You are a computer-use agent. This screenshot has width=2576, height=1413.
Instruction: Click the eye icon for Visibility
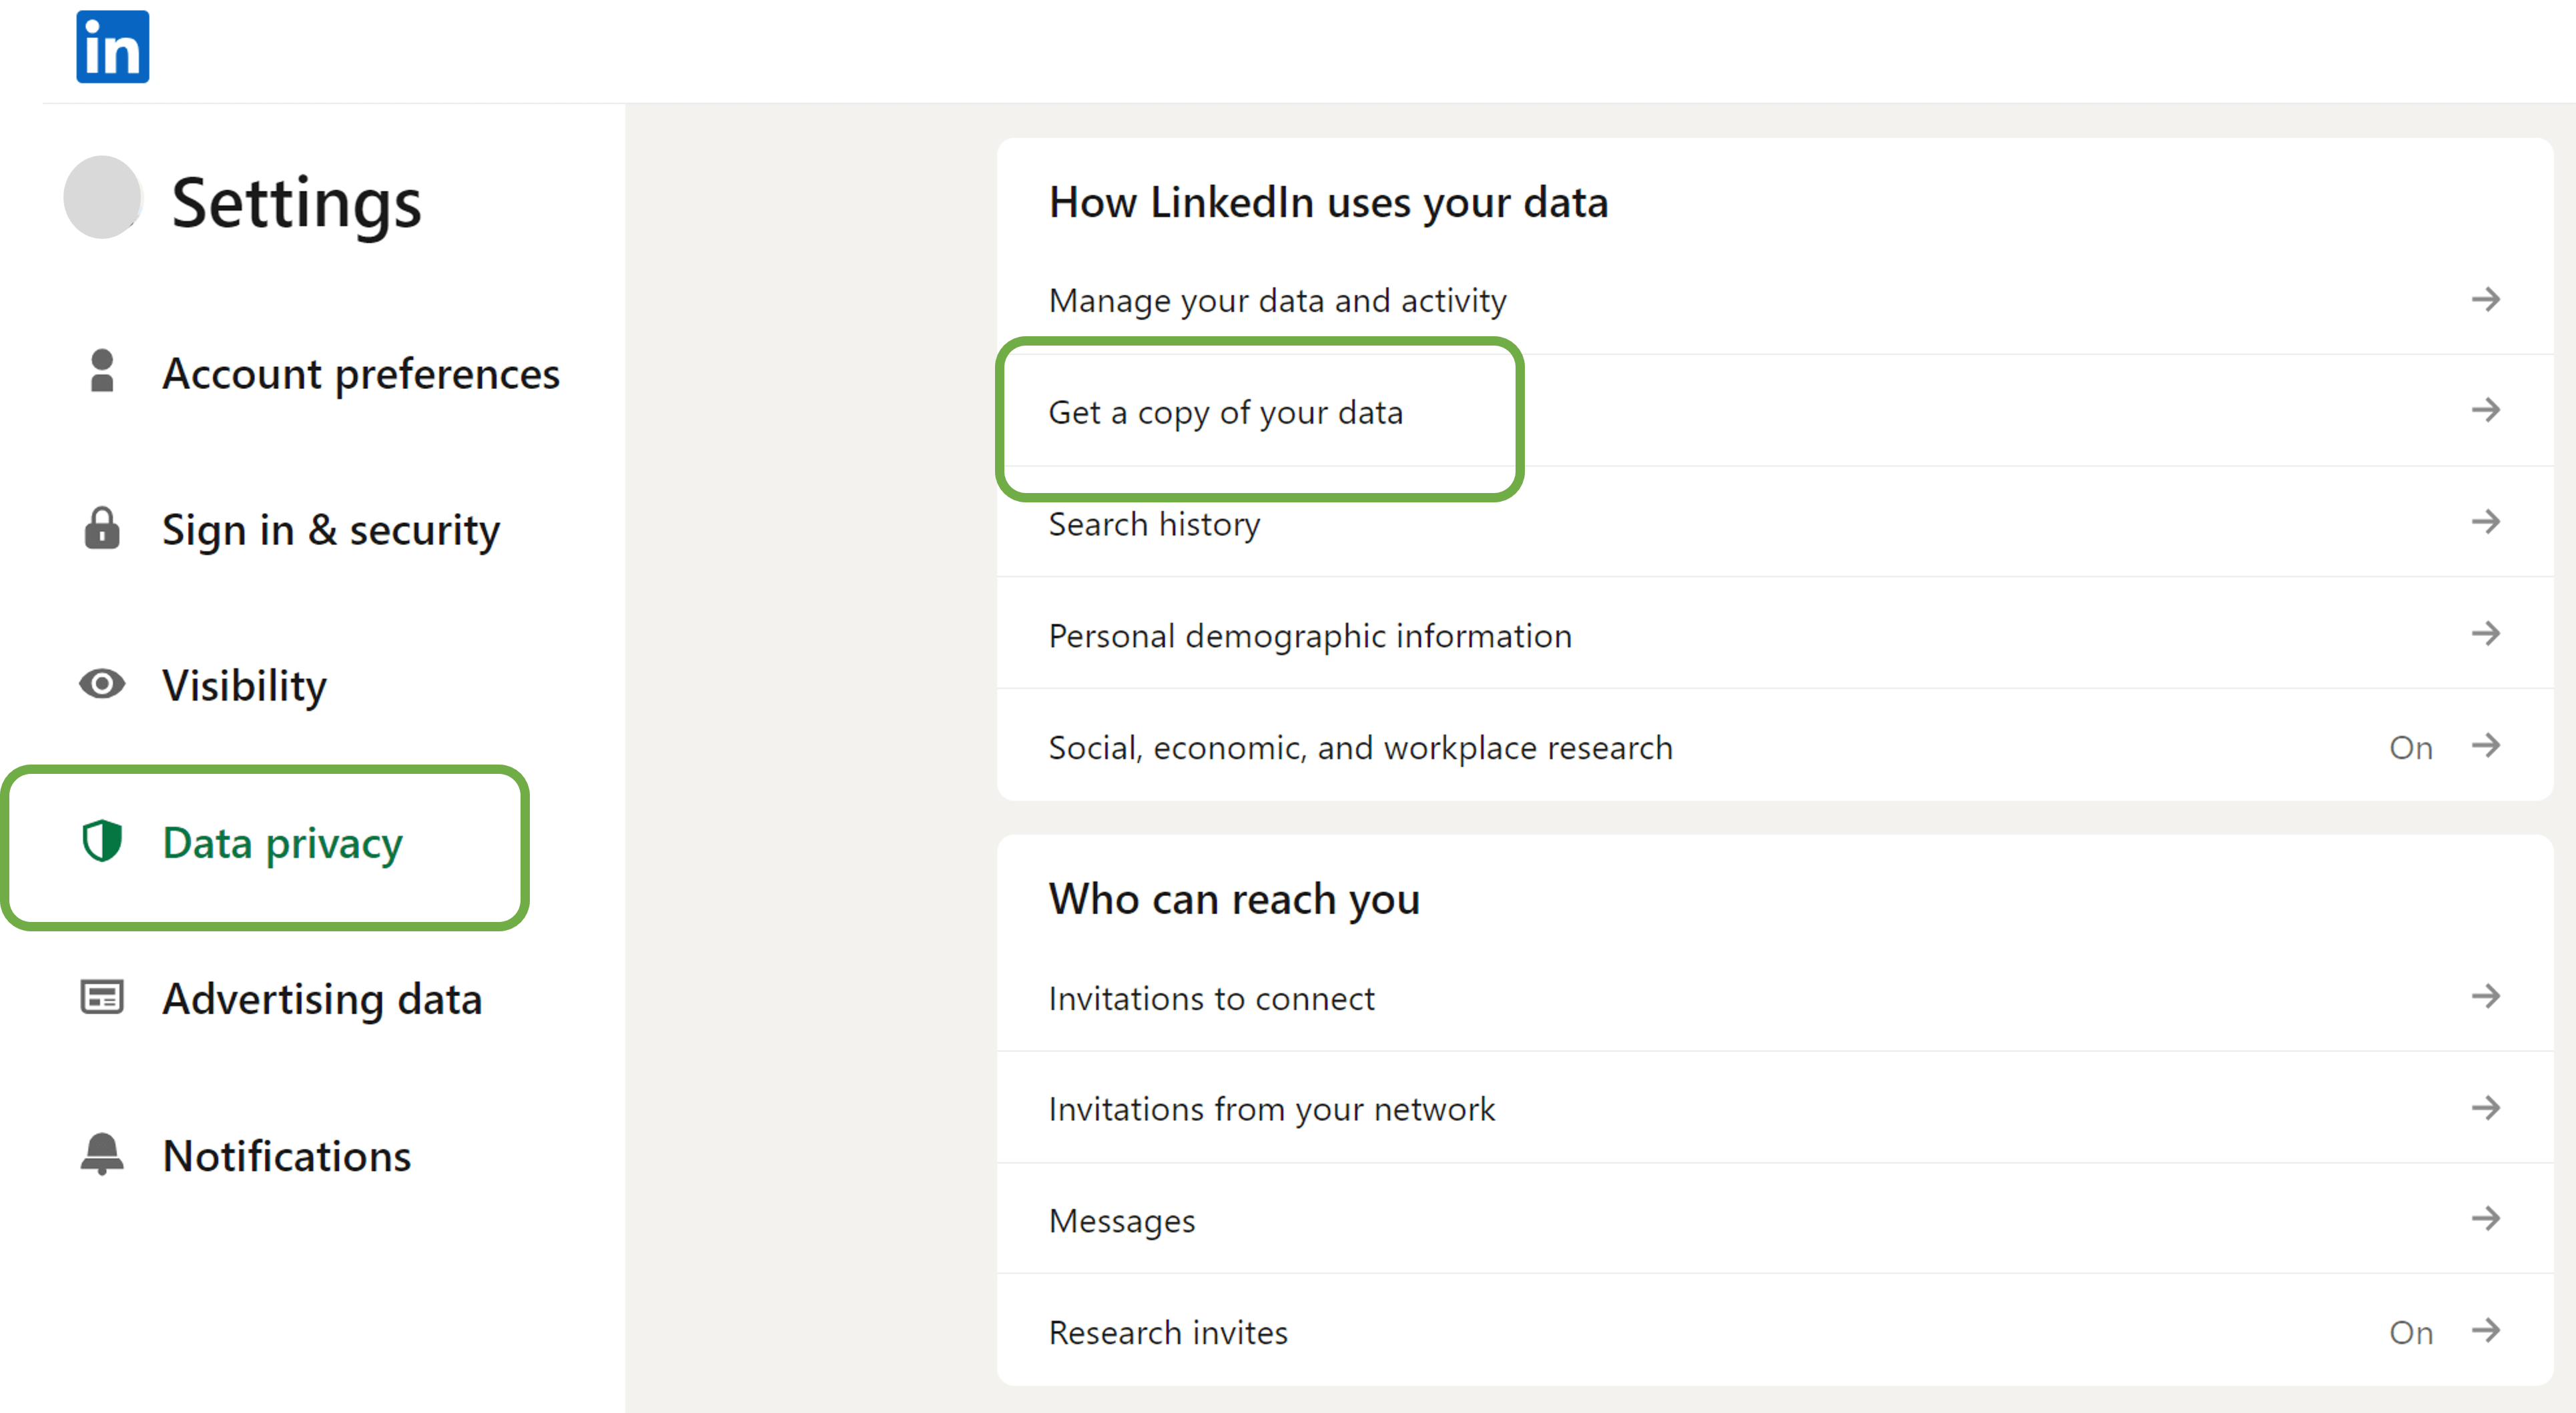pos(102,684)
